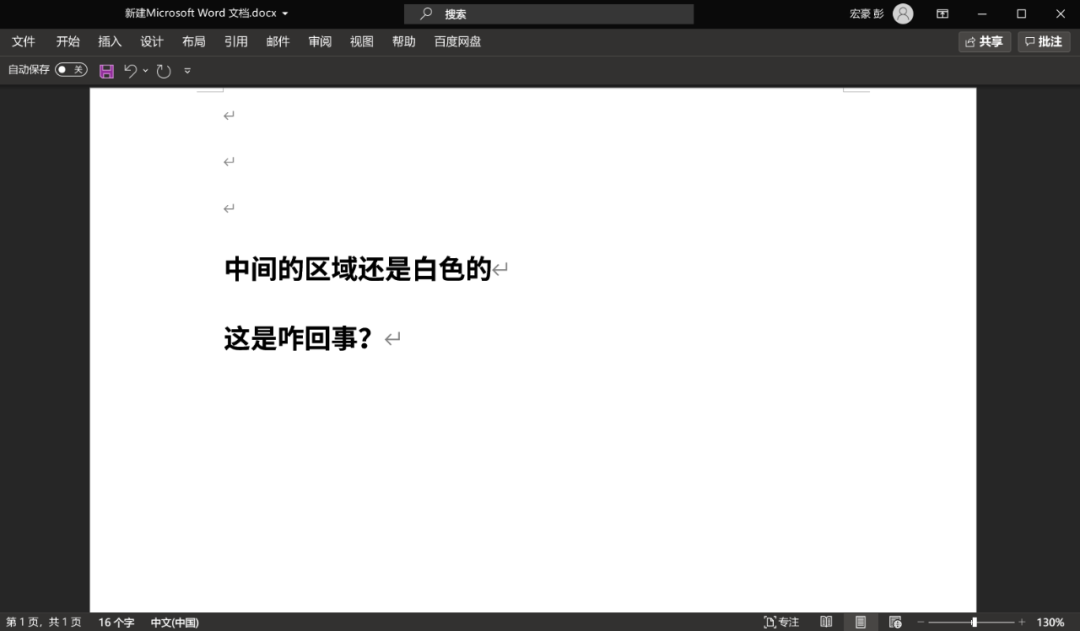Click in text 中间的区域还是白色的
Image resolution: width=1080 pixels, height=631 pixels.
coord(357,269)
